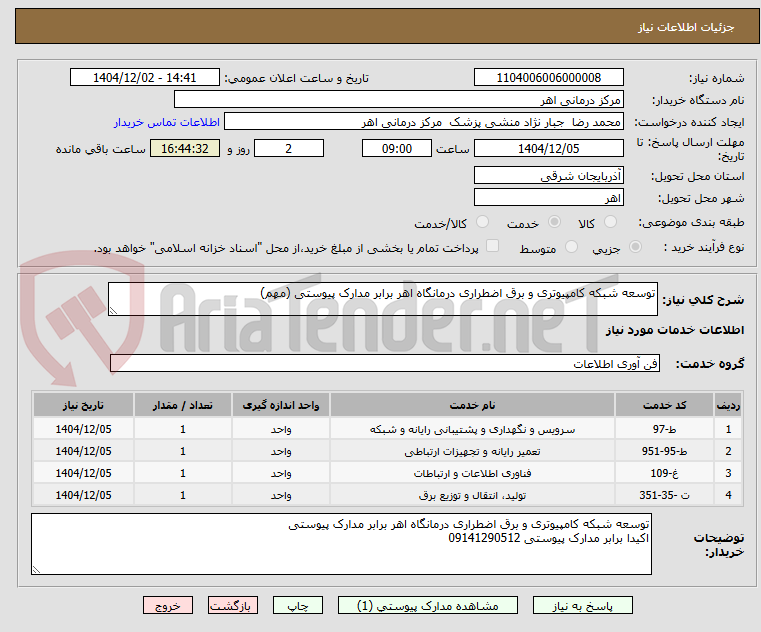Click the date cell in row 1

[83, 429]
